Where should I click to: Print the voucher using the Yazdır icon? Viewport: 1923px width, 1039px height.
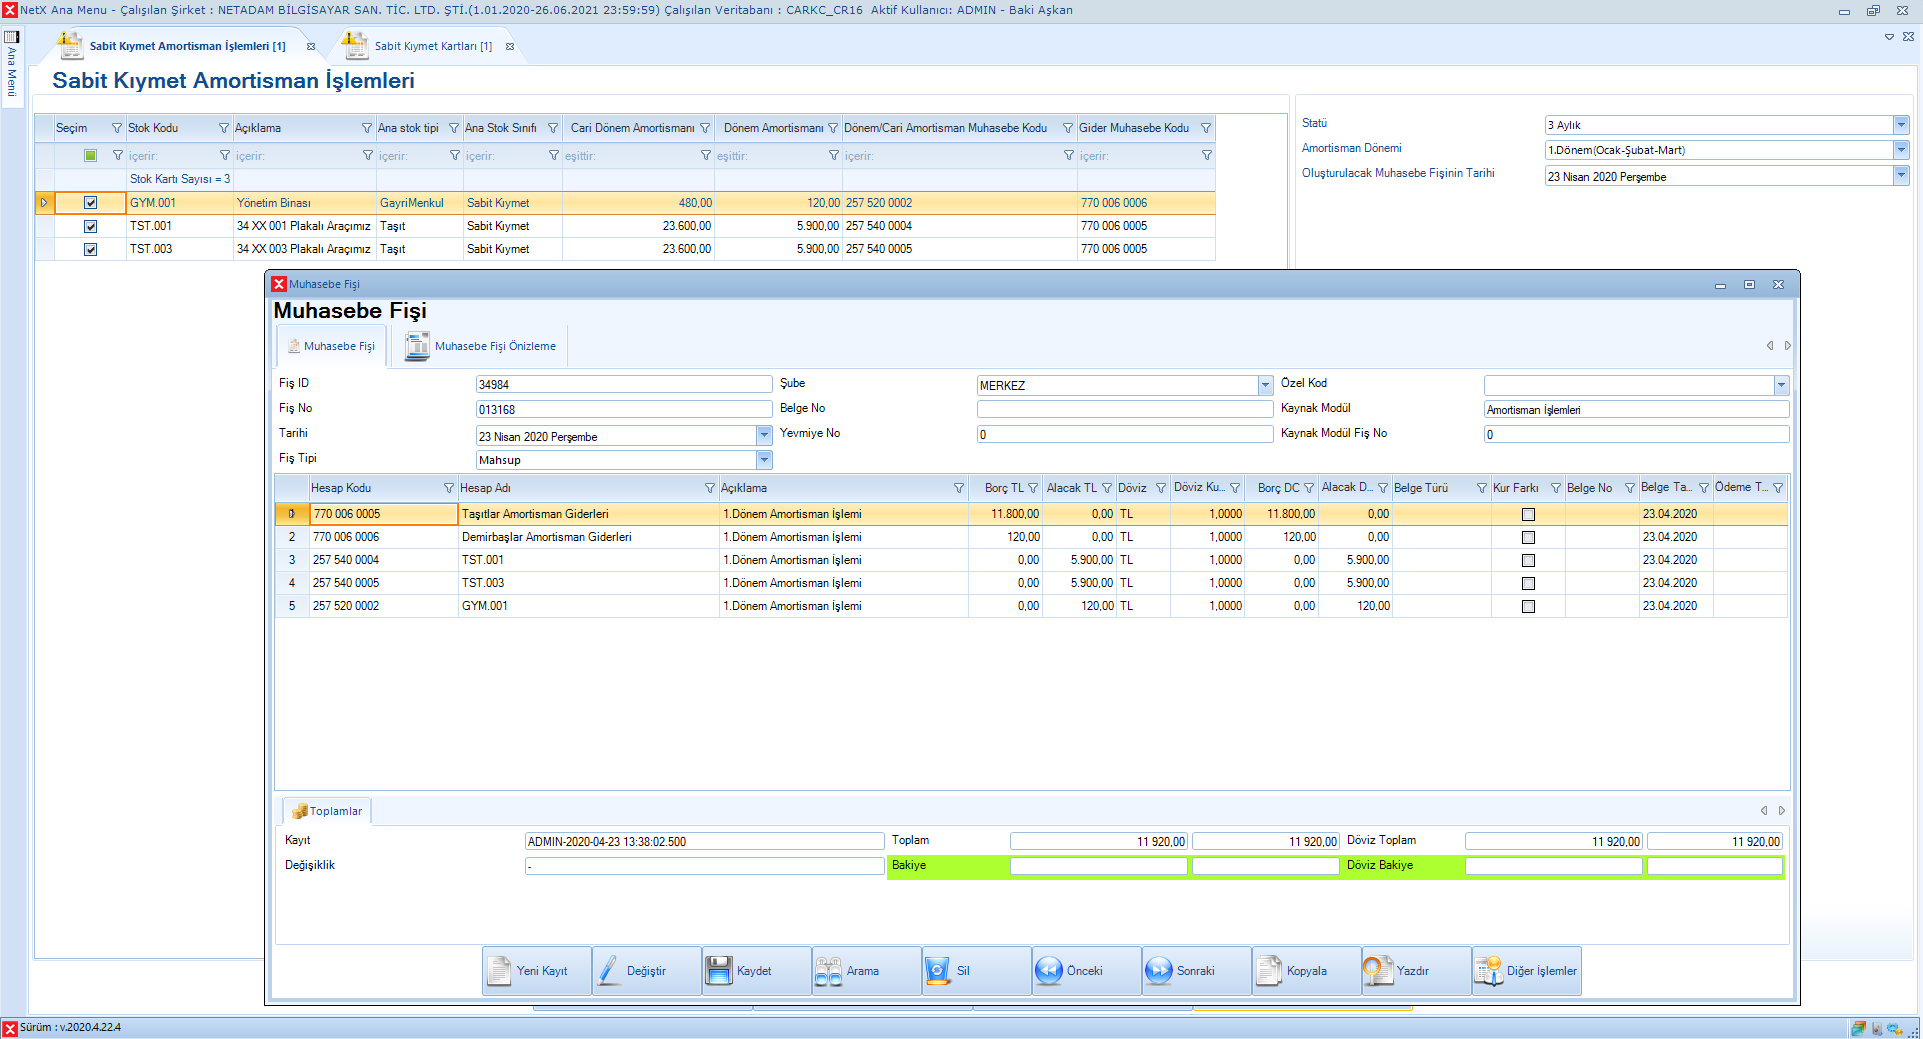[x=1378, y=971]
